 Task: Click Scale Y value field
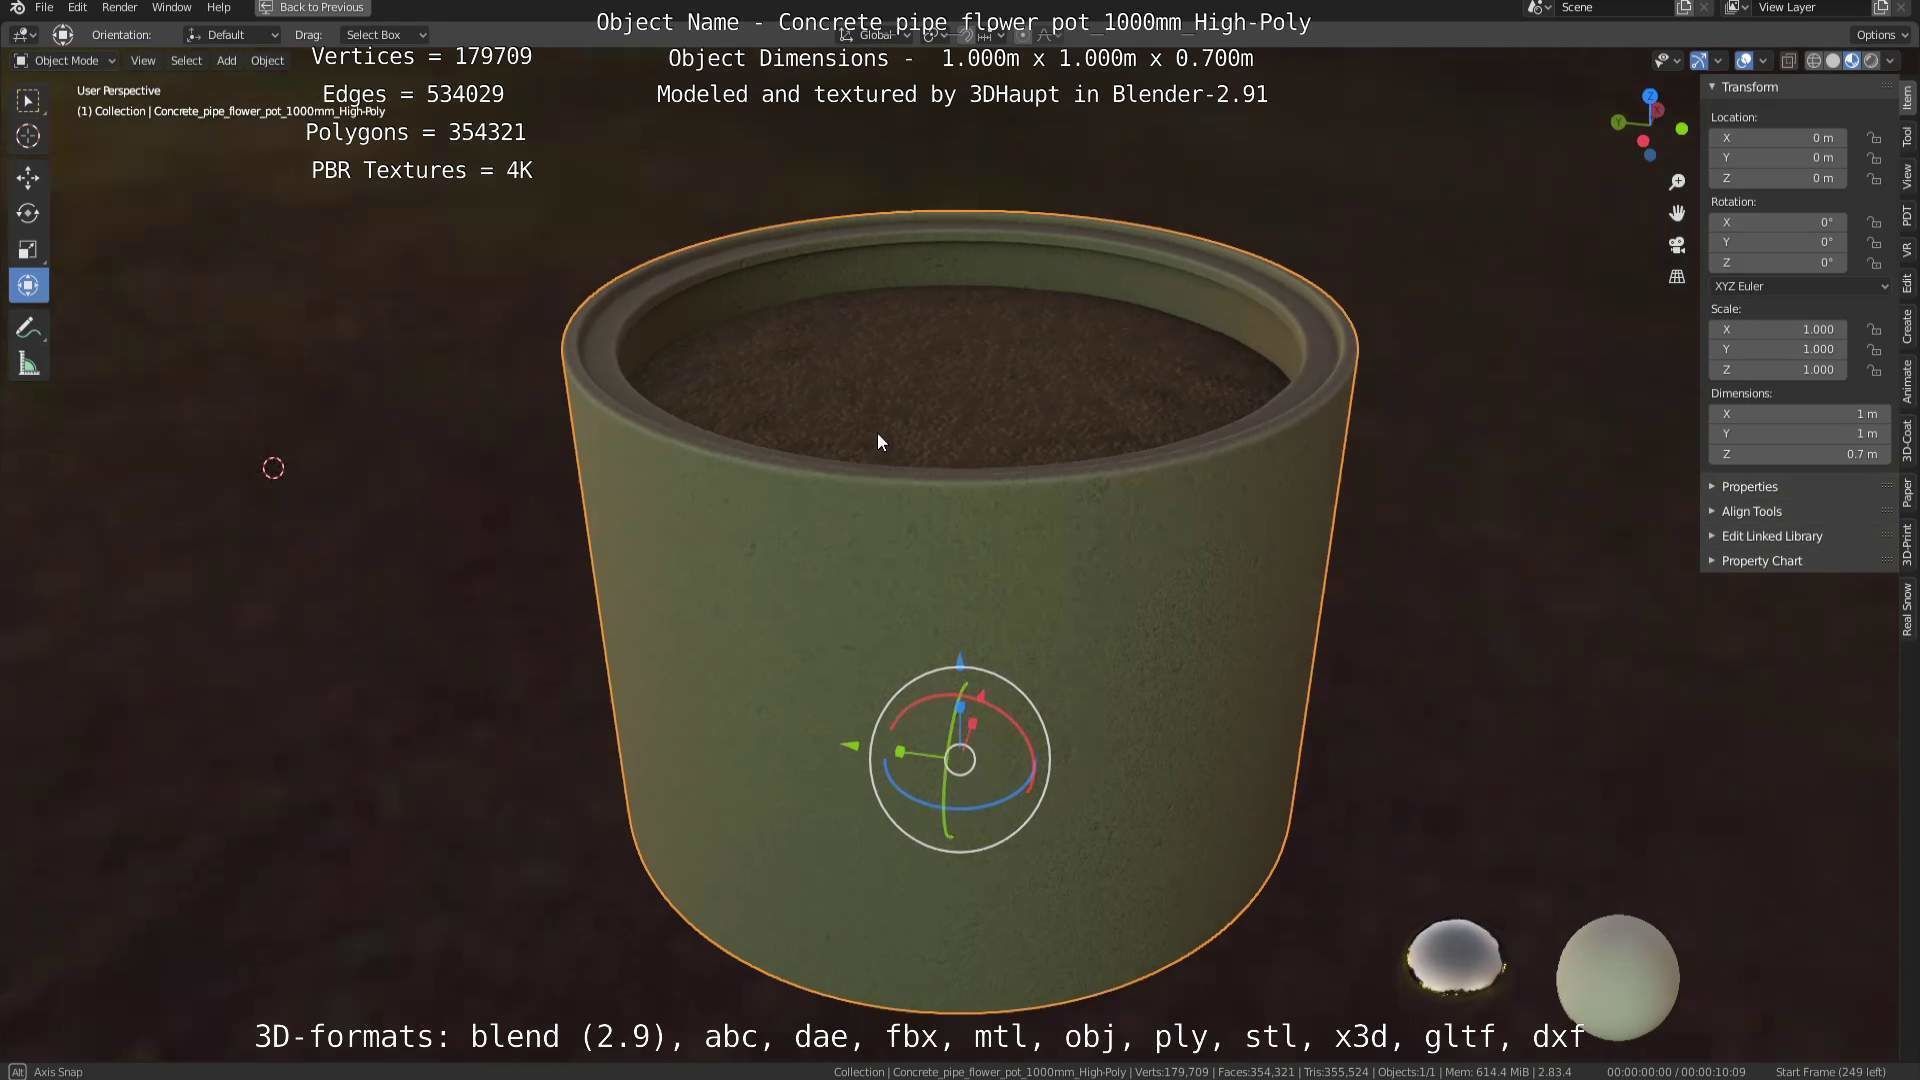(1778, 350)
